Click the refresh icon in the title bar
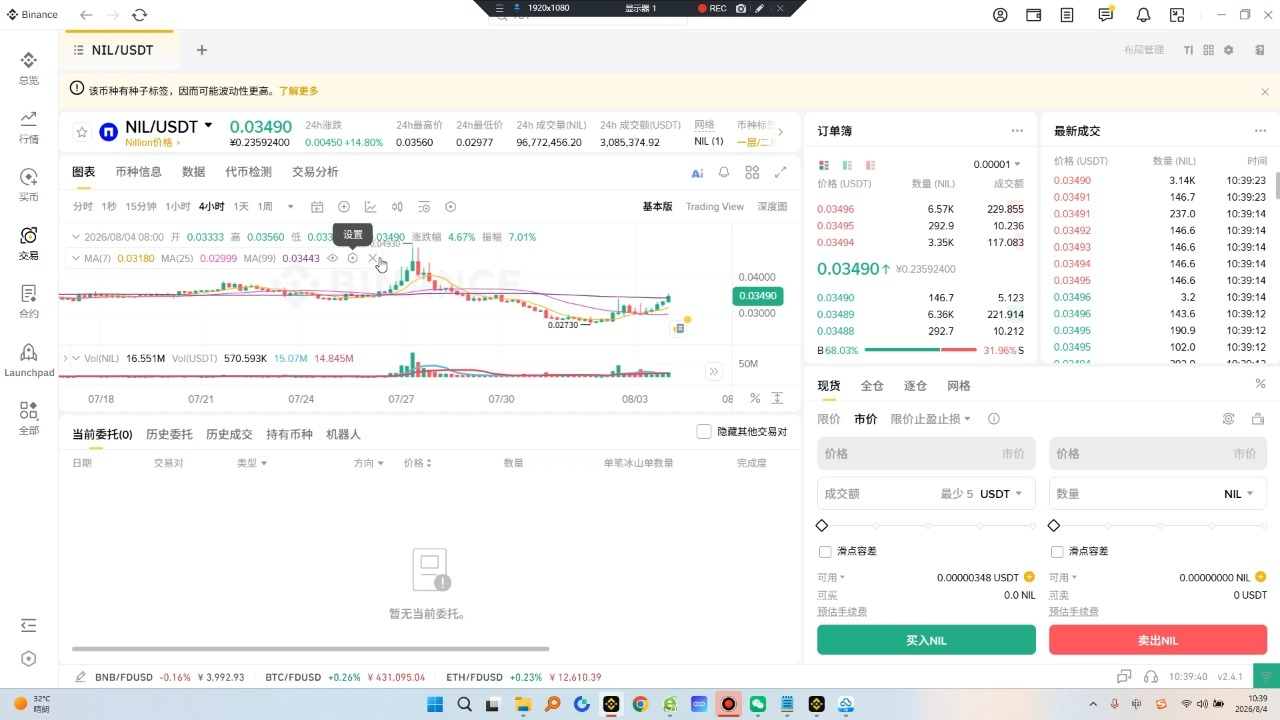Screen dimensions: 1280x720 [x=139, y=15]
